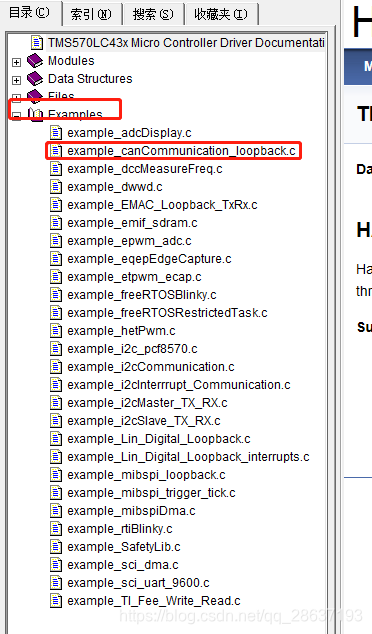Click the page icon beside example_canCommunication_loopback.c

coord(56,151)
